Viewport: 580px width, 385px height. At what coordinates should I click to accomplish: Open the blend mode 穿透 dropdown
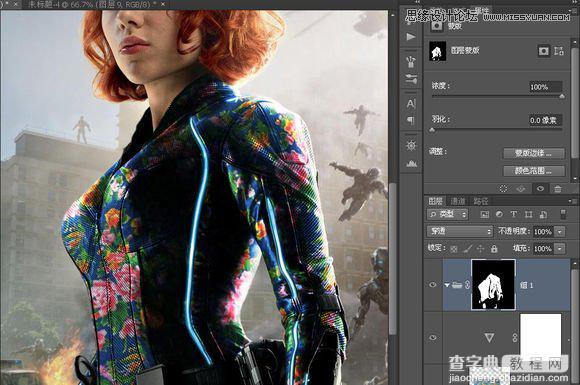click(x=460, y=232)
